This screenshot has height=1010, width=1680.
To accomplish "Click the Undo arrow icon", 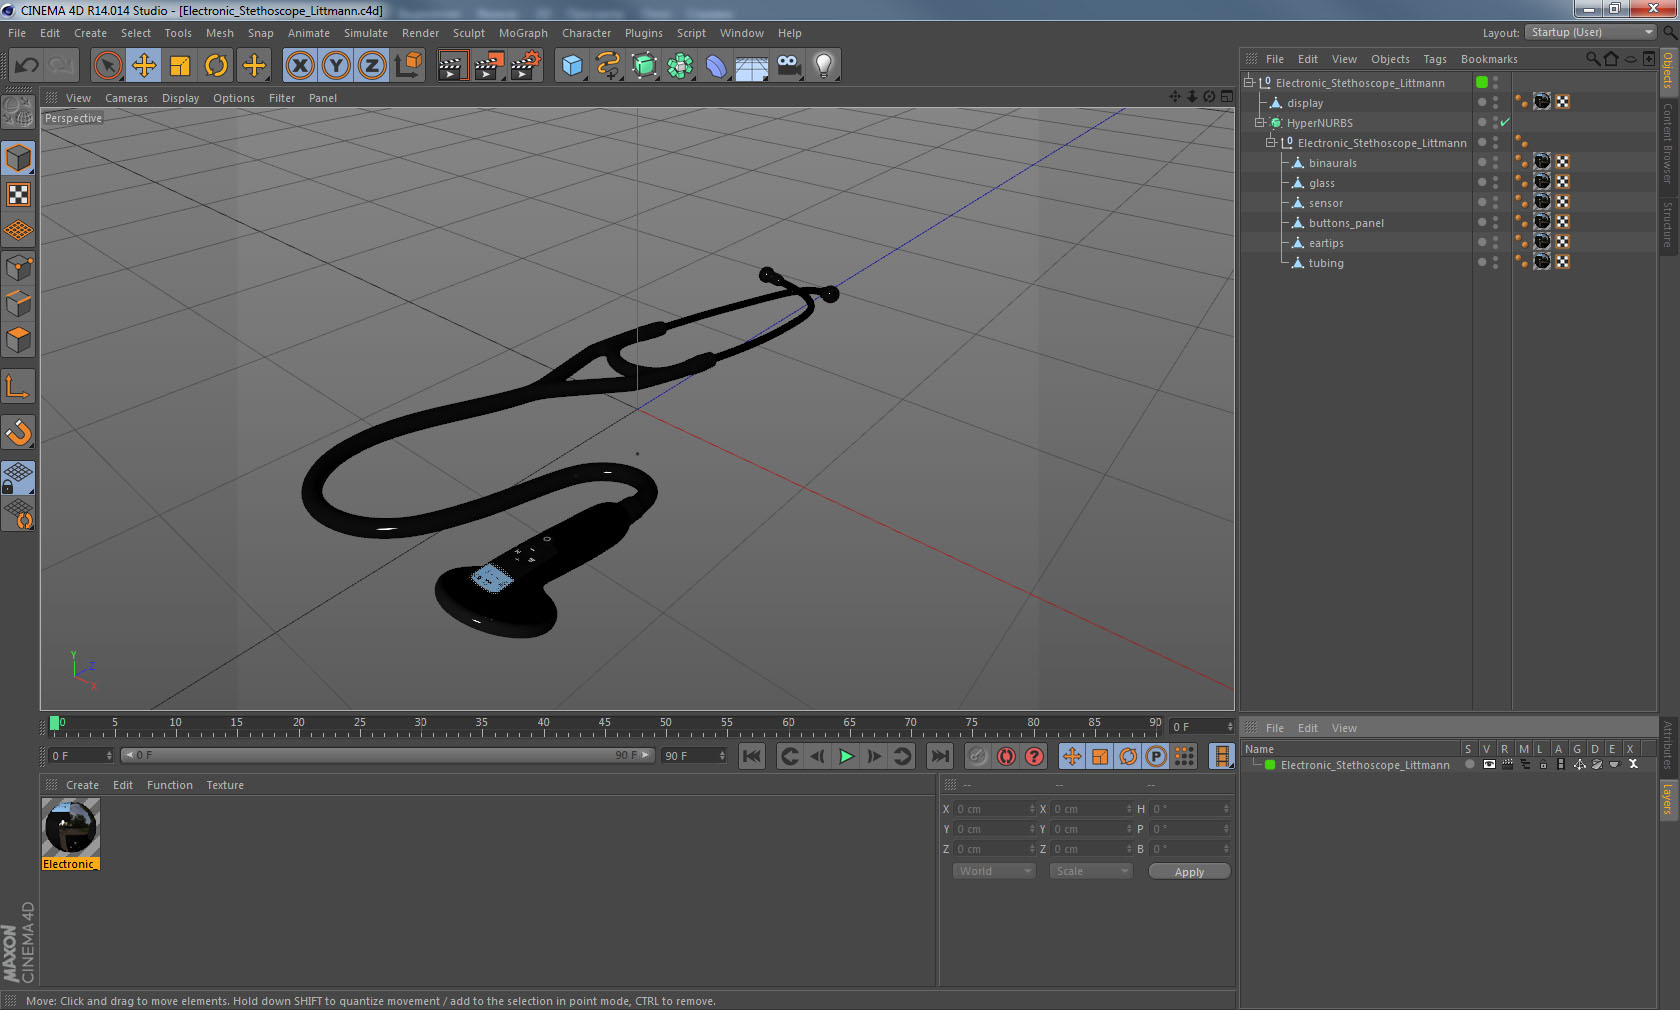I will pyautogui.click(x=26, y=66).
